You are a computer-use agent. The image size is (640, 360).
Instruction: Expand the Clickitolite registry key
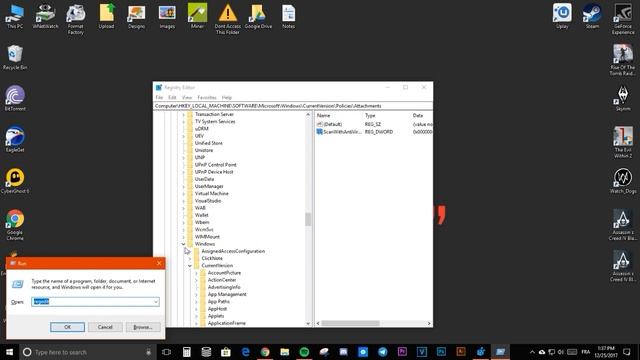[190, 258]
